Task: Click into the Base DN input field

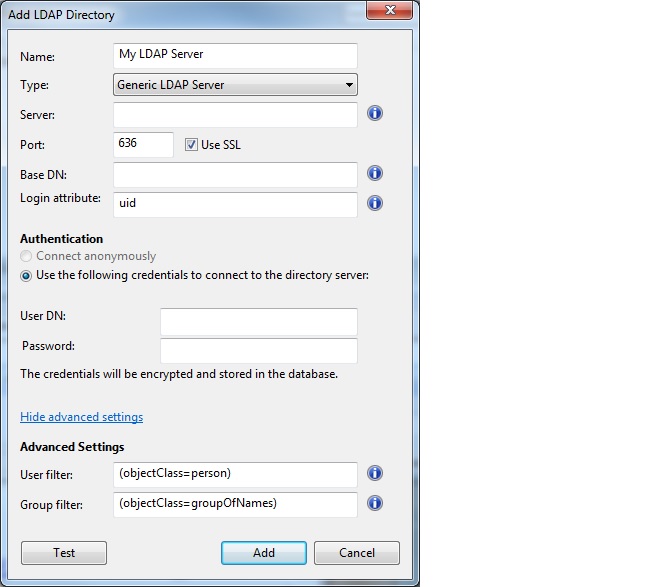Action: [x=235, y=175]
